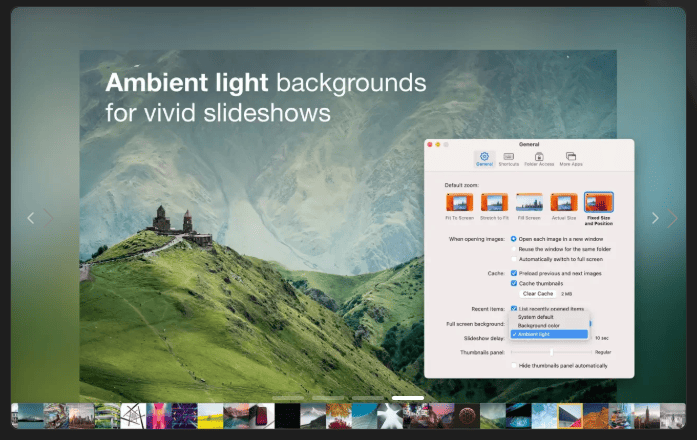This screenshot has width=697, height=440.
Task: Open the tall tower skyline thumbnail
Action: pos(647,416)
